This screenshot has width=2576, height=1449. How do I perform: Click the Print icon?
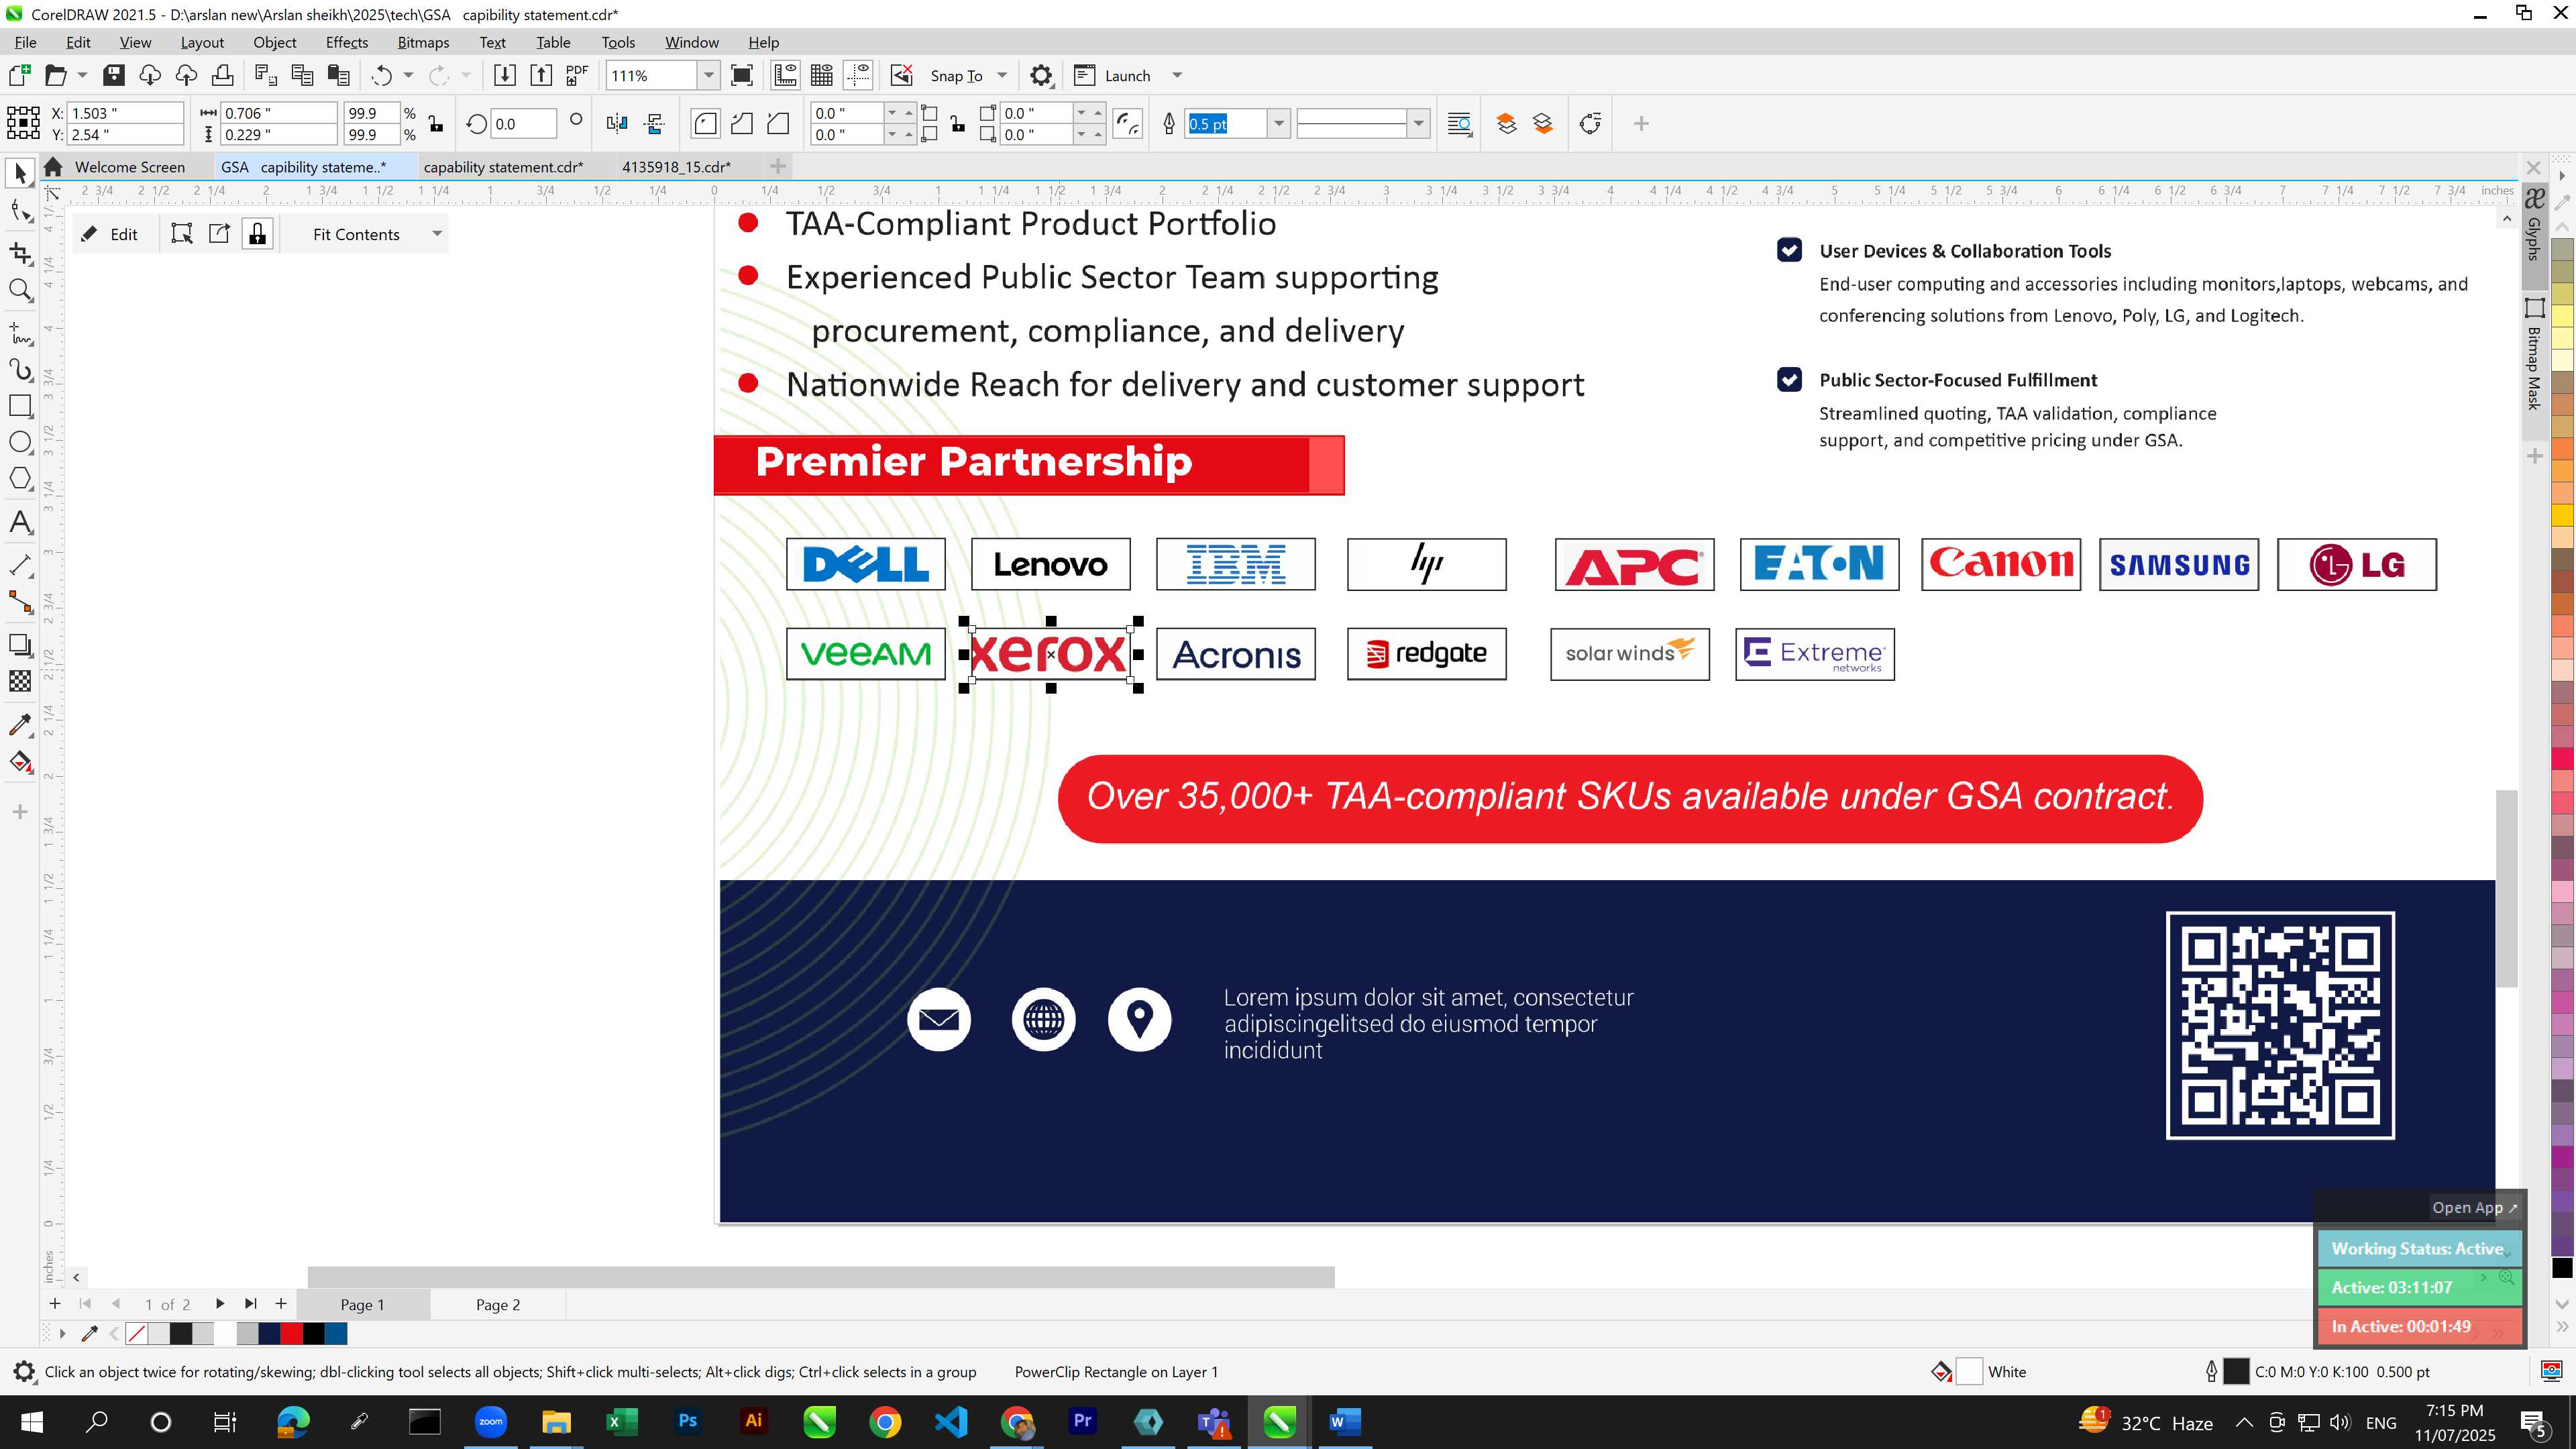tap(223, 75)
